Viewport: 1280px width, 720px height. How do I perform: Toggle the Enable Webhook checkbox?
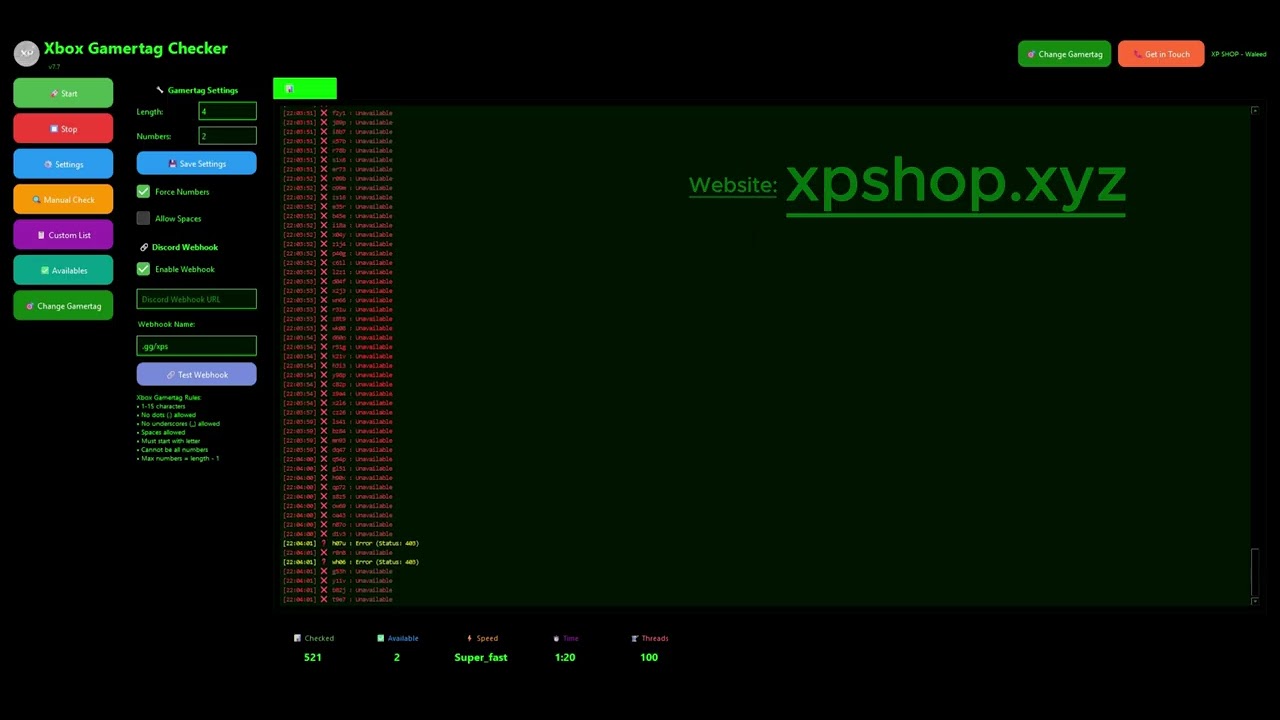click(x=143, y=269)
